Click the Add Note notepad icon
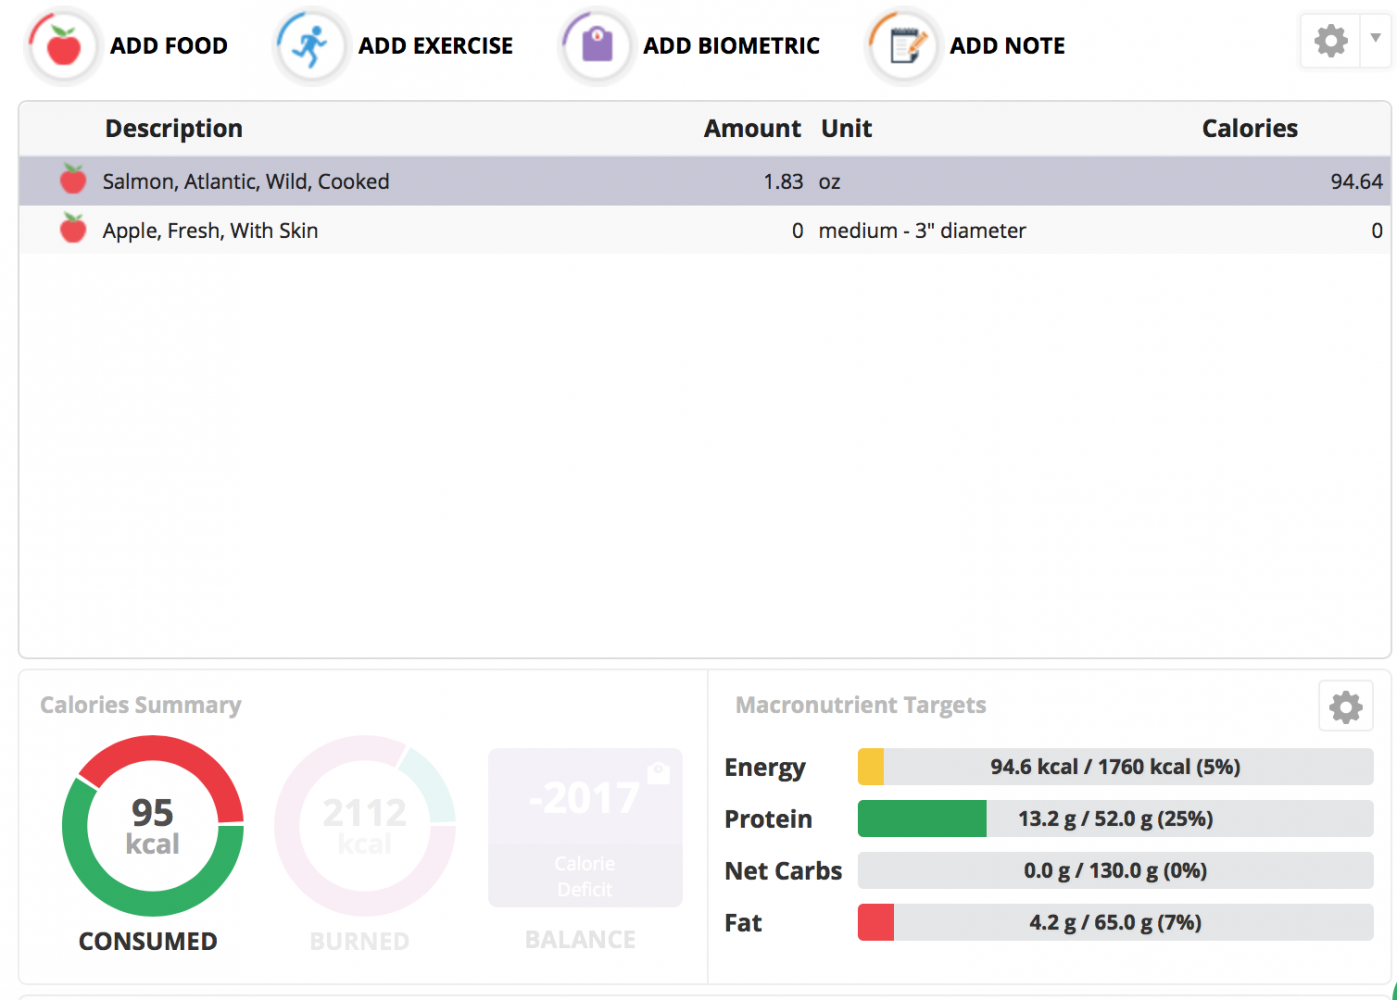This screenshot has width=1397, height=1000. [904, 46]
